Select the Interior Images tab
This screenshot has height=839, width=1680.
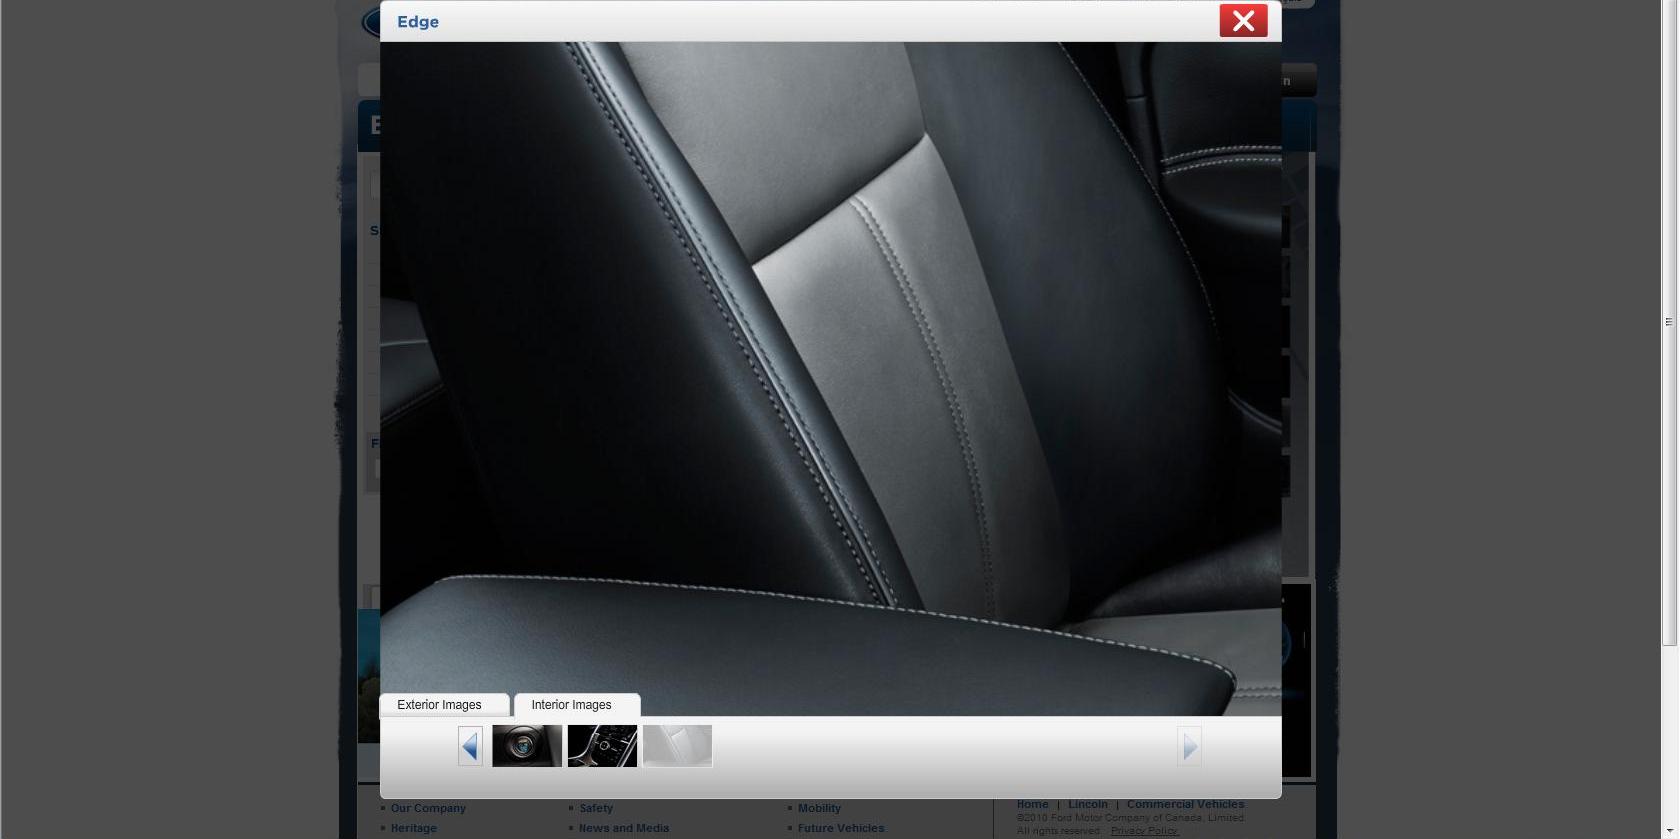pos(572,705)
